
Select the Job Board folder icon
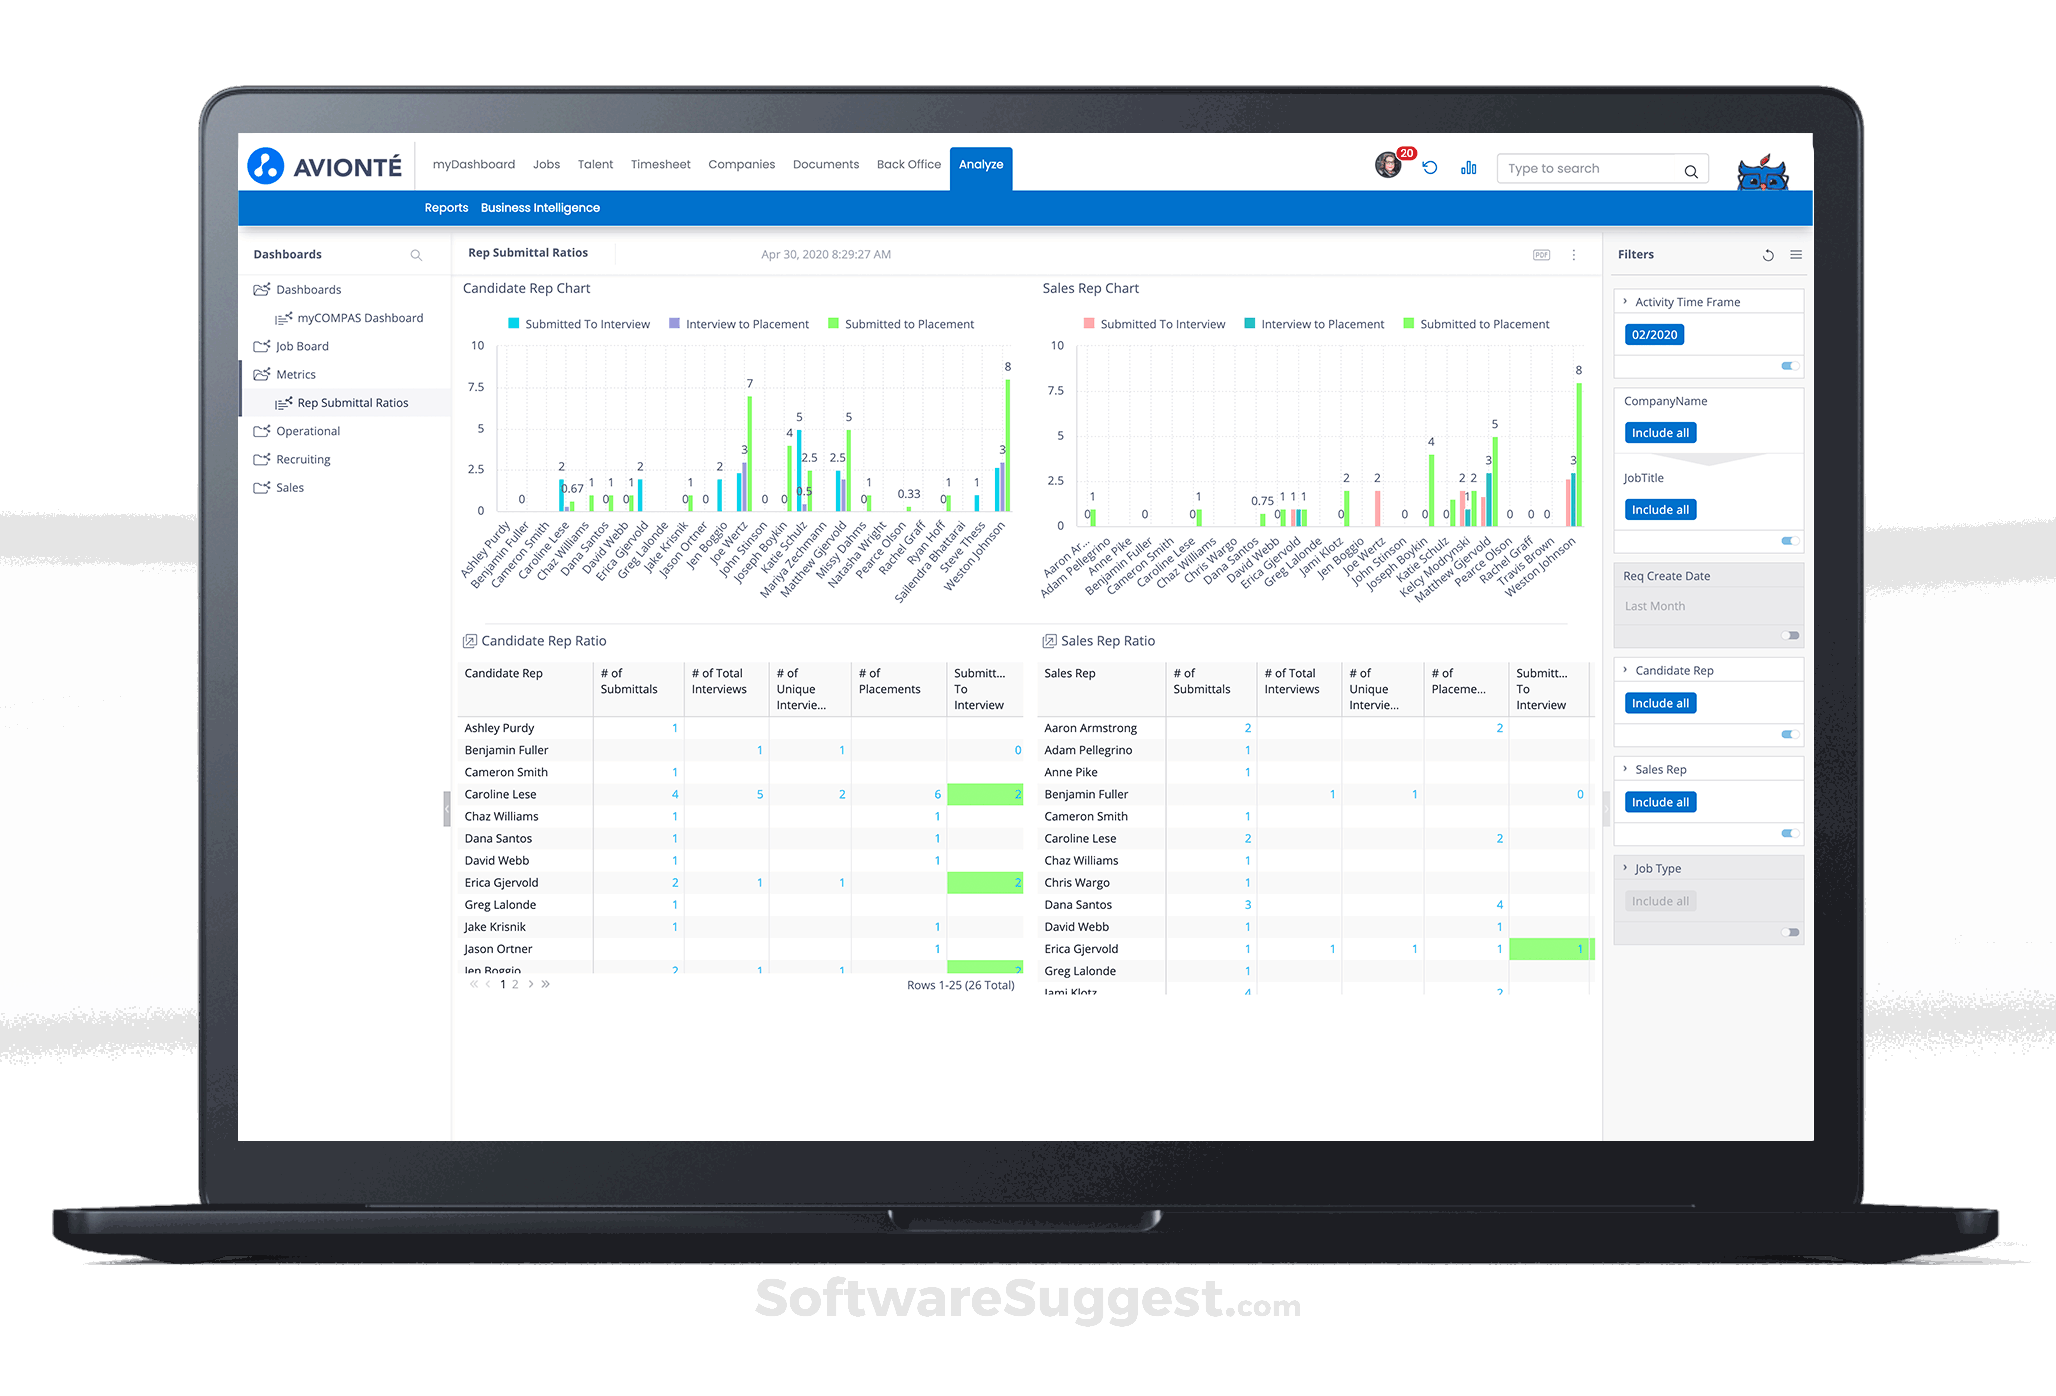(x=262, y=346)
